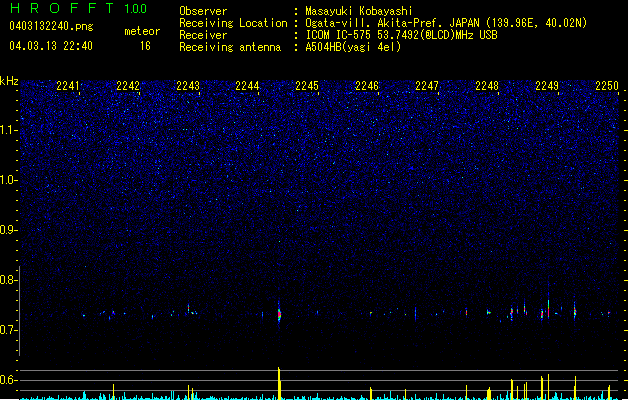Image resolution: width=629 pixels, height=400 pixels.
Task: Click the 0.7 kHz frequency label
Action: pos(9,330)
